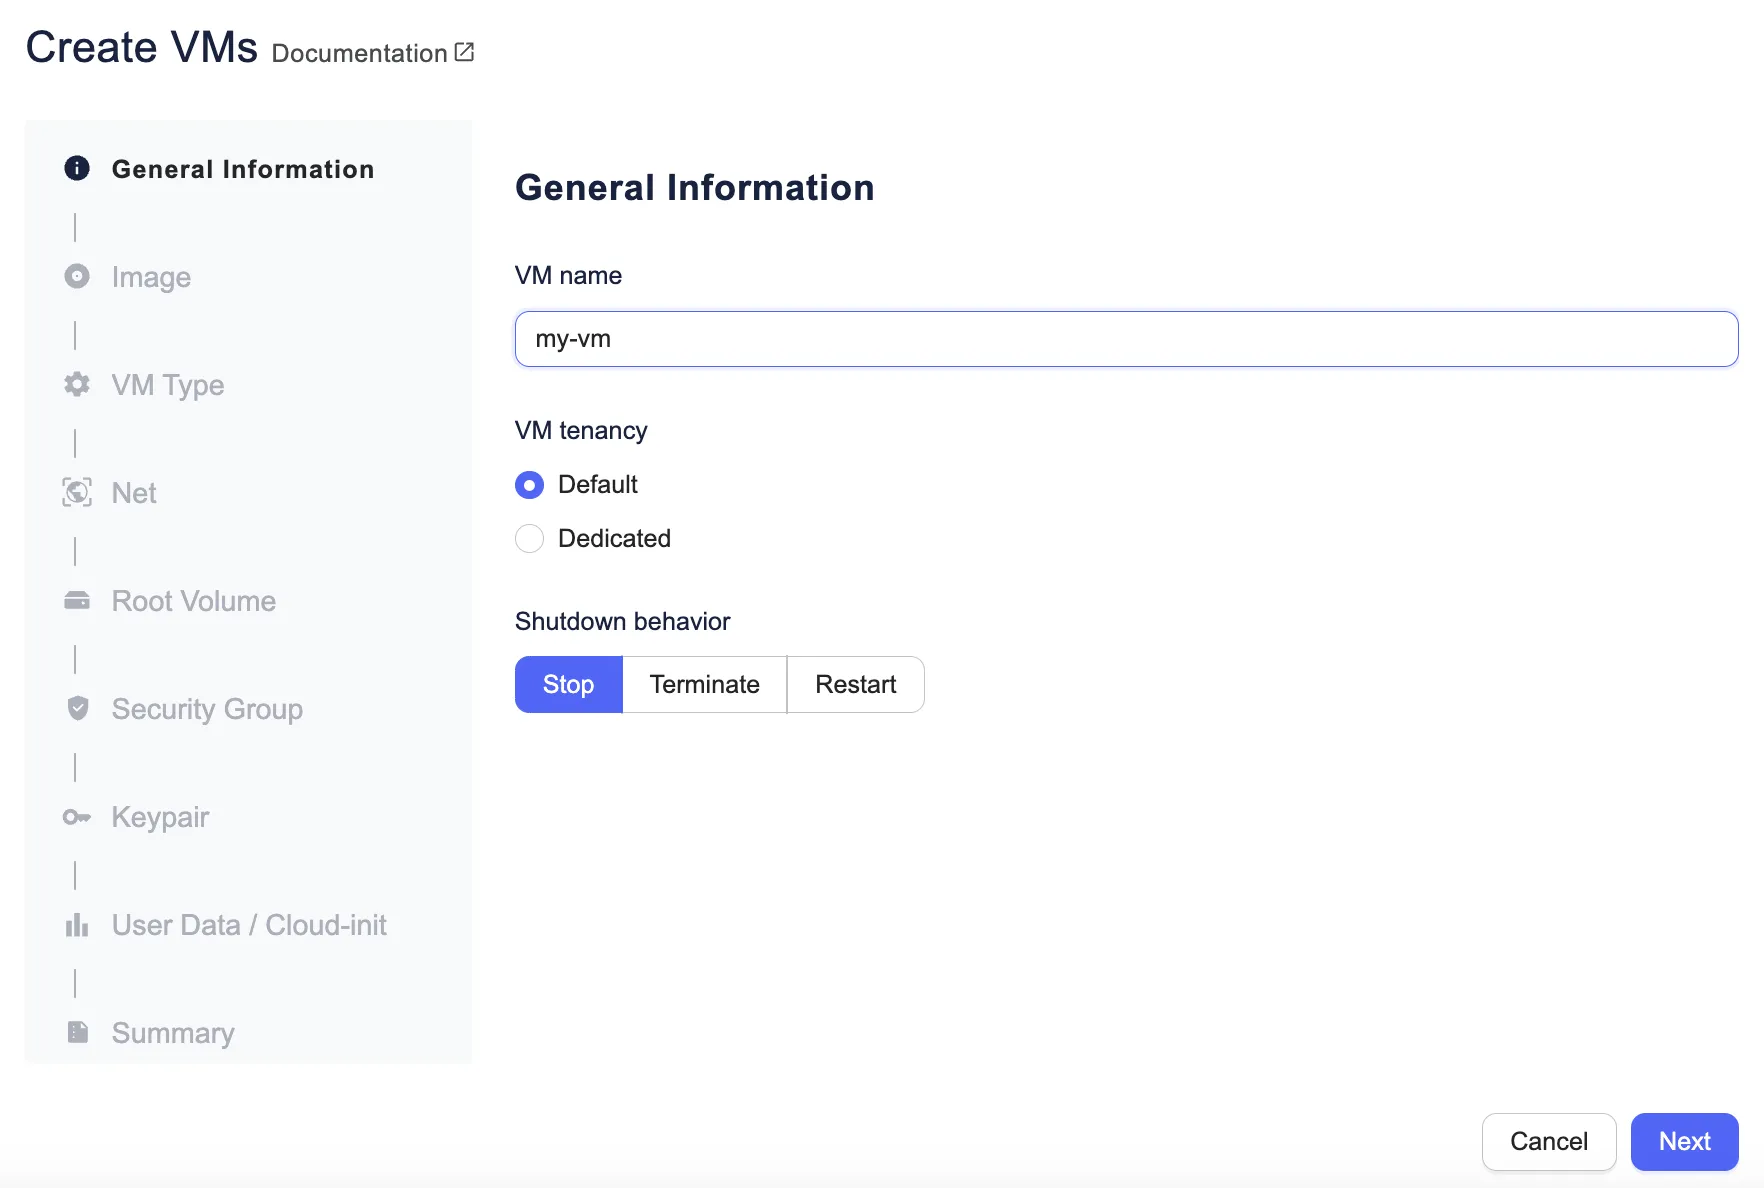This screenshot has width=1764, height=1188.
Task: Set shutdown behavior to Restart
Action: 855,684
